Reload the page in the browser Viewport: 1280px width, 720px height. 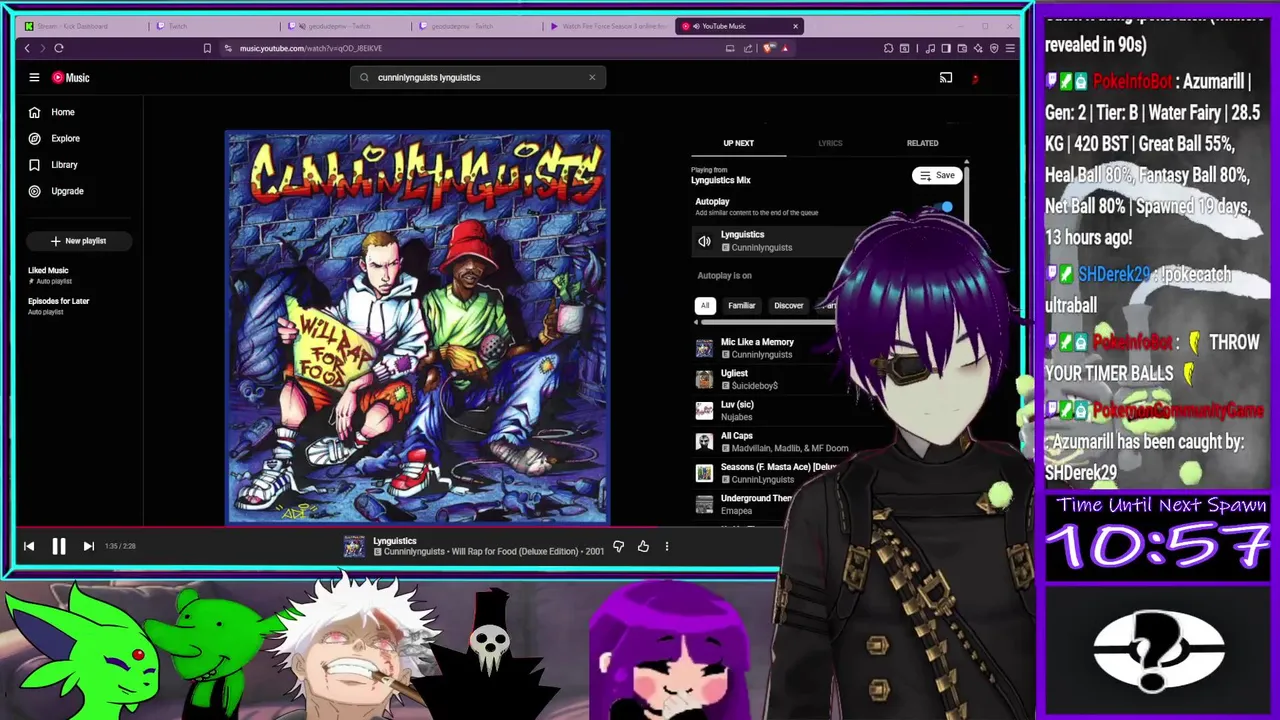[x=59, y=48]
